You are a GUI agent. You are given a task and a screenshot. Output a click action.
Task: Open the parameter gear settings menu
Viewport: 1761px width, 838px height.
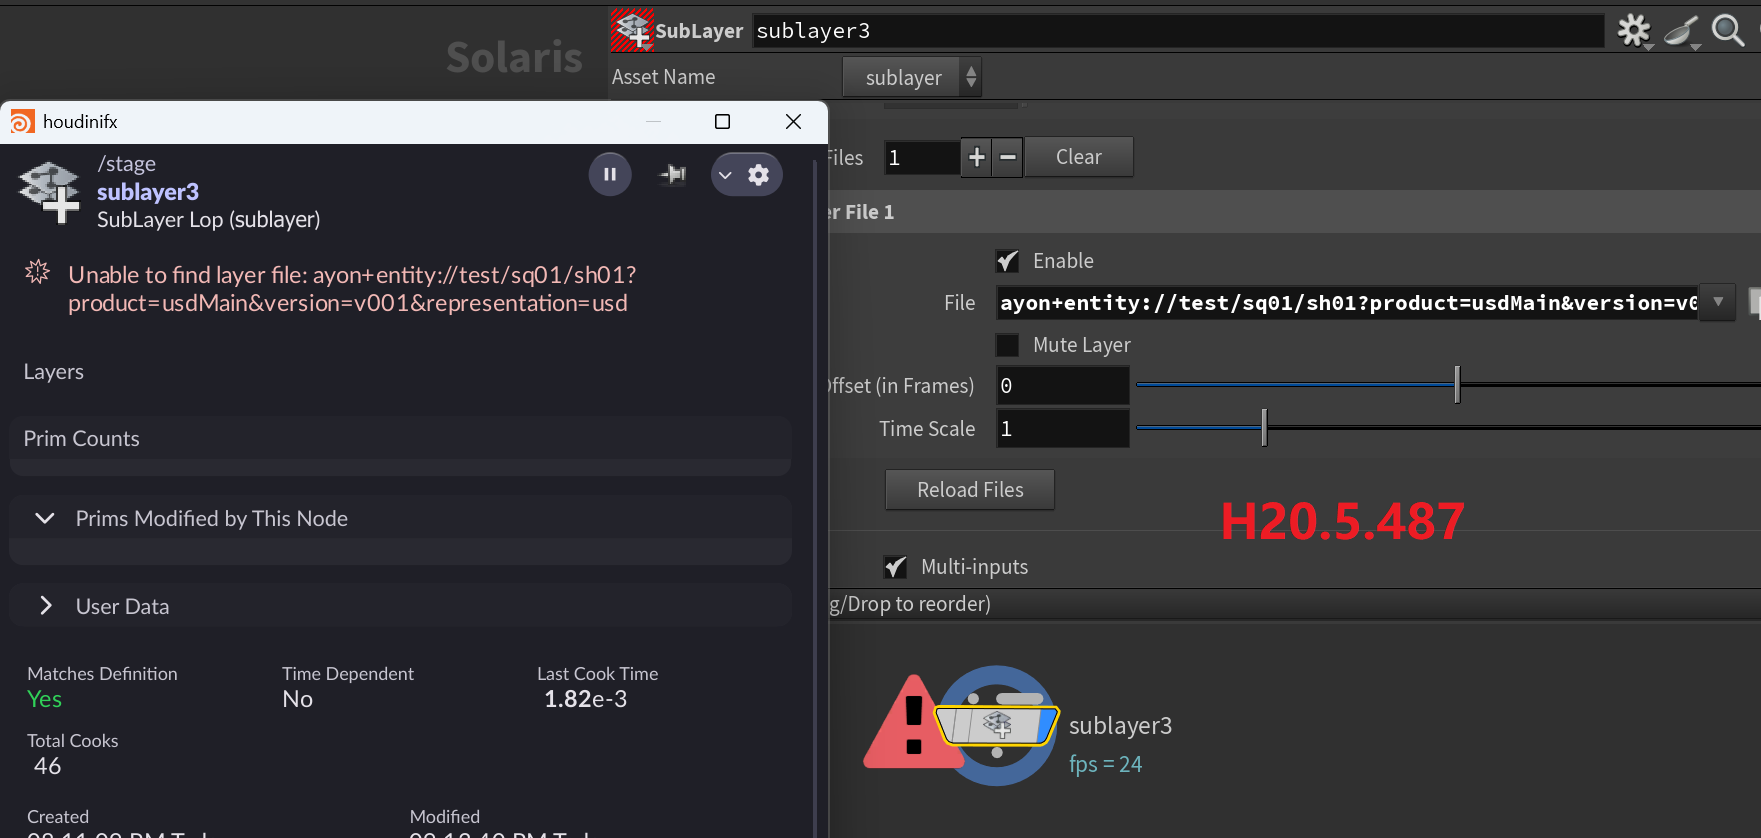[x=1634, y=30]
